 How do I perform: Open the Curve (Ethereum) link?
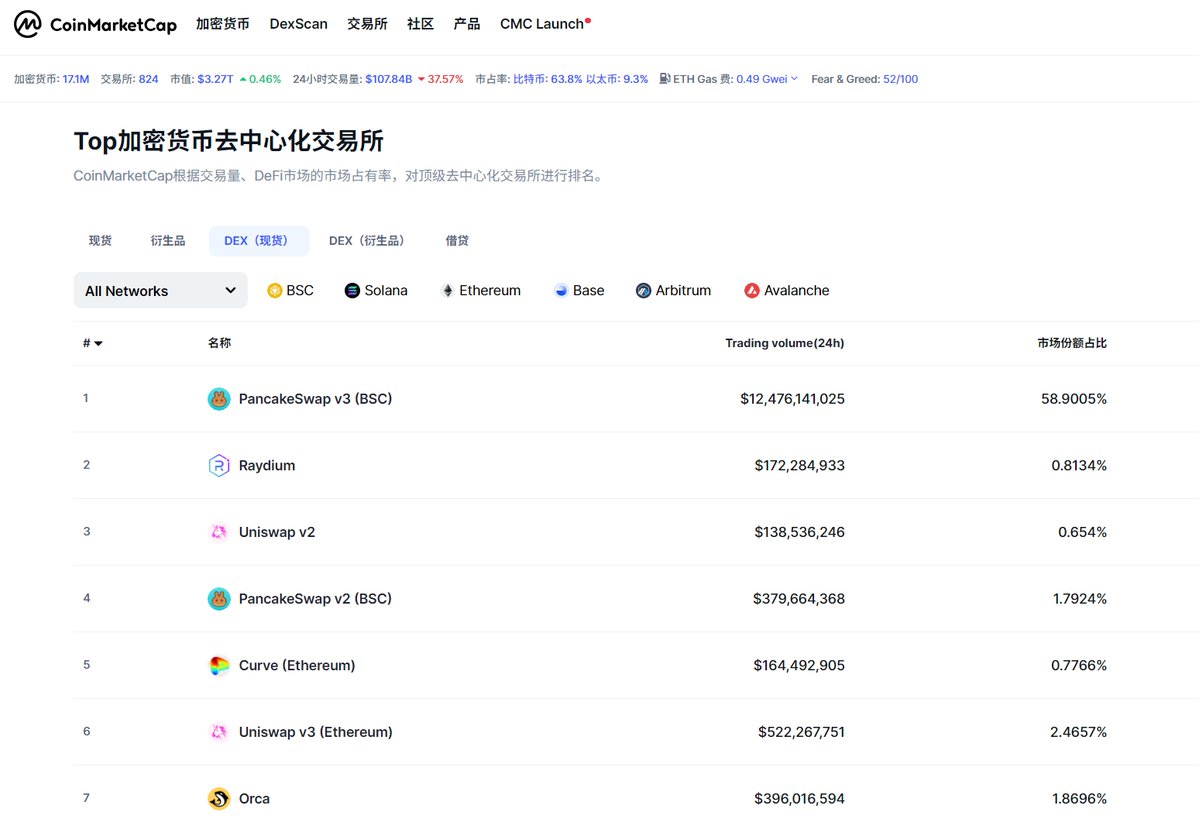coord(297,665)
